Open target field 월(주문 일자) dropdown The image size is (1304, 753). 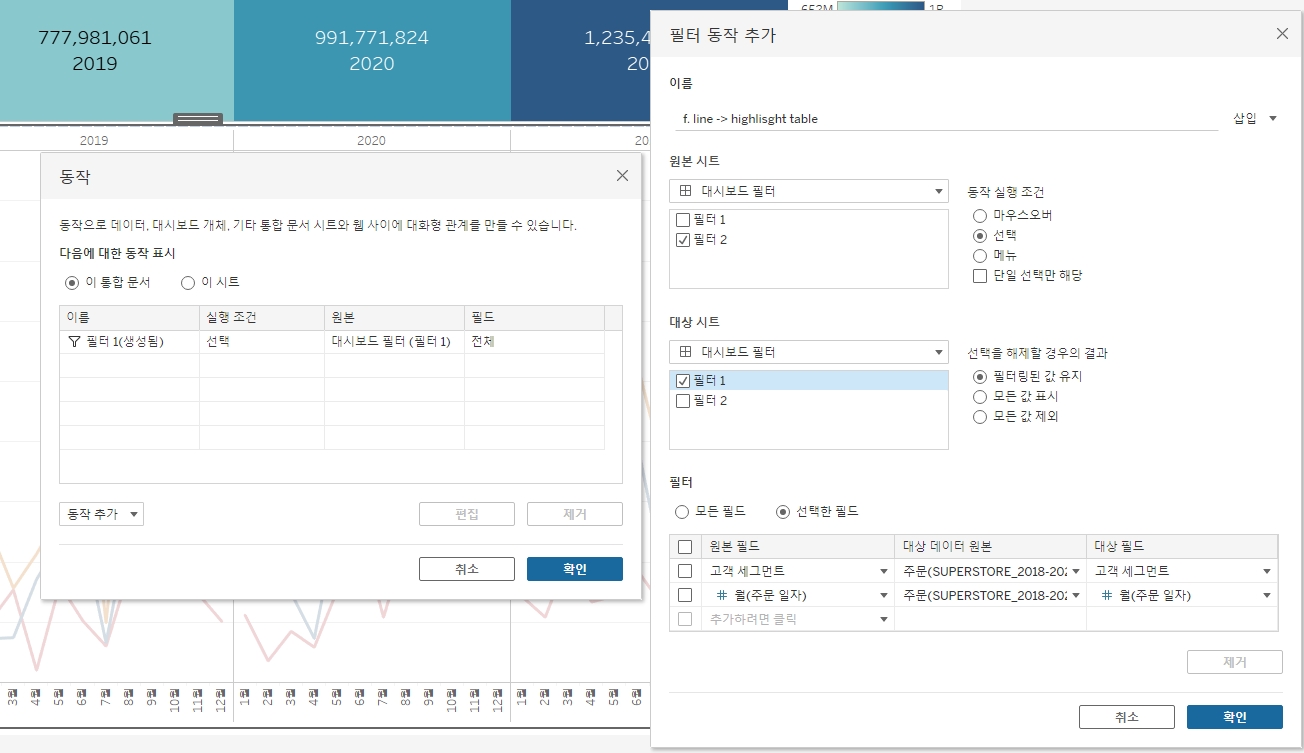[x=1267, y=595]
